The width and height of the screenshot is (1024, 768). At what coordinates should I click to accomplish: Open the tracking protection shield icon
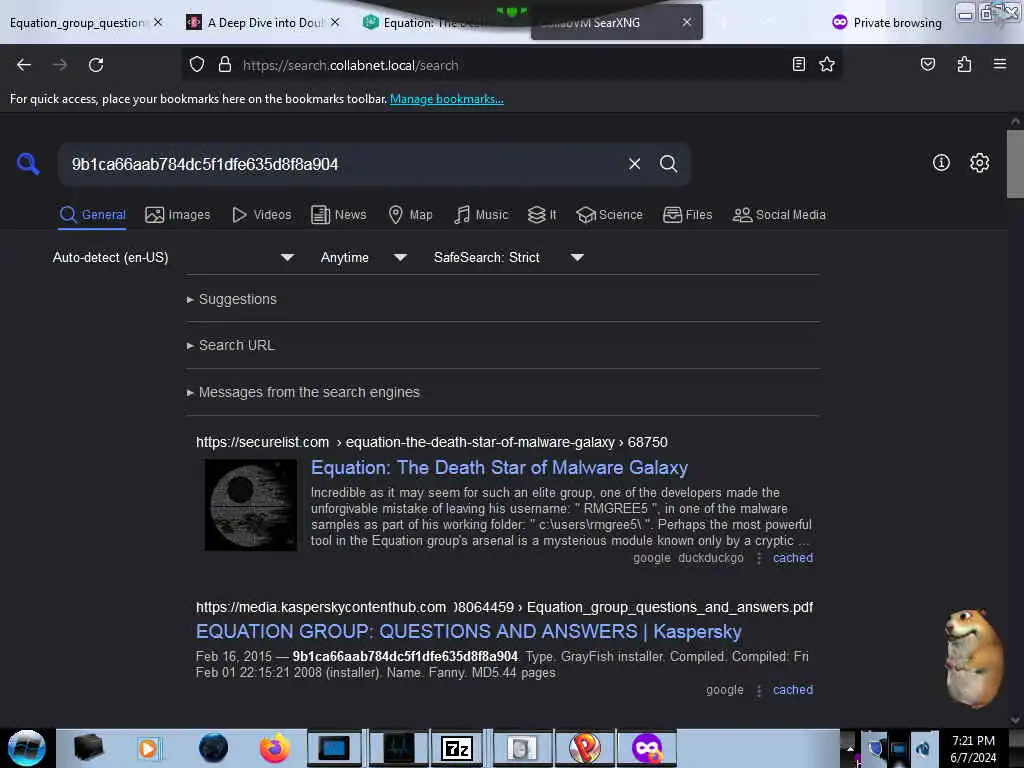click(x=197, y=65)
